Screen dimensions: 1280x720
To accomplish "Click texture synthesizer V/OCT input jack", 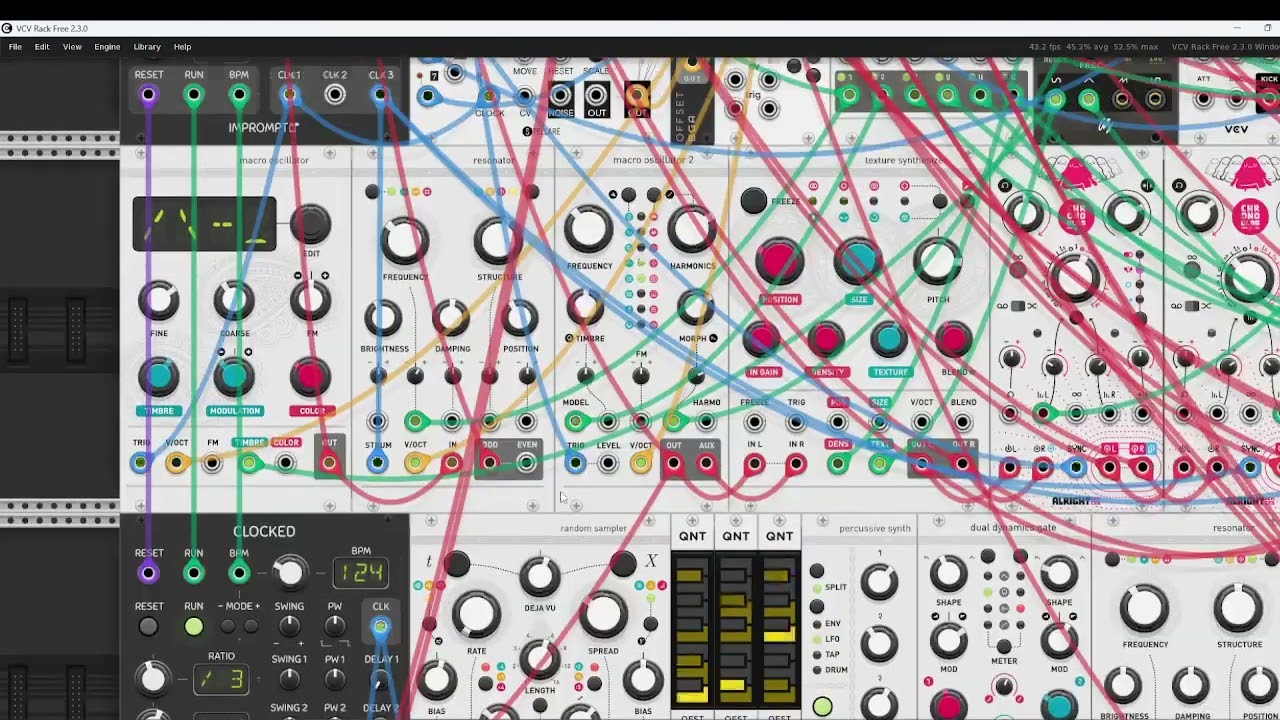I will pyautogui.click(x=921, y=422).
